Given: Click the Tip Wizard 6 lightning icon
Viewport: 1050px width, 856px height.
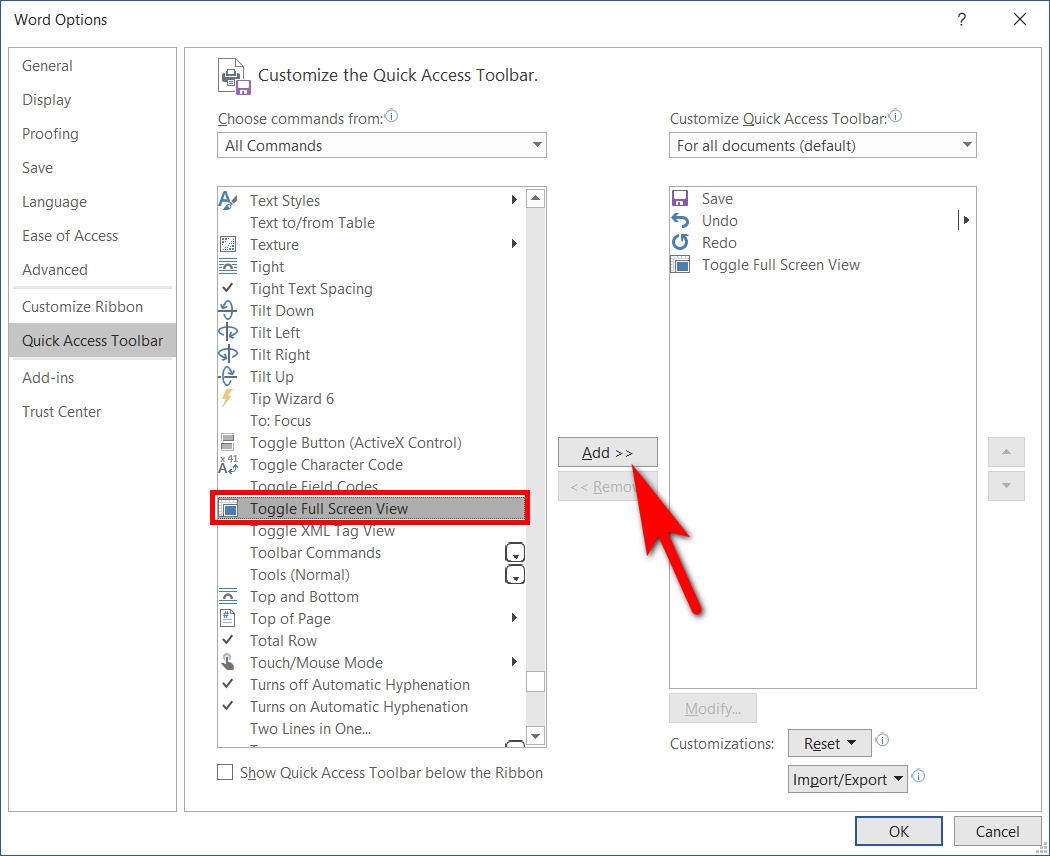Looking at the screenshot, I should click(227, 399).
